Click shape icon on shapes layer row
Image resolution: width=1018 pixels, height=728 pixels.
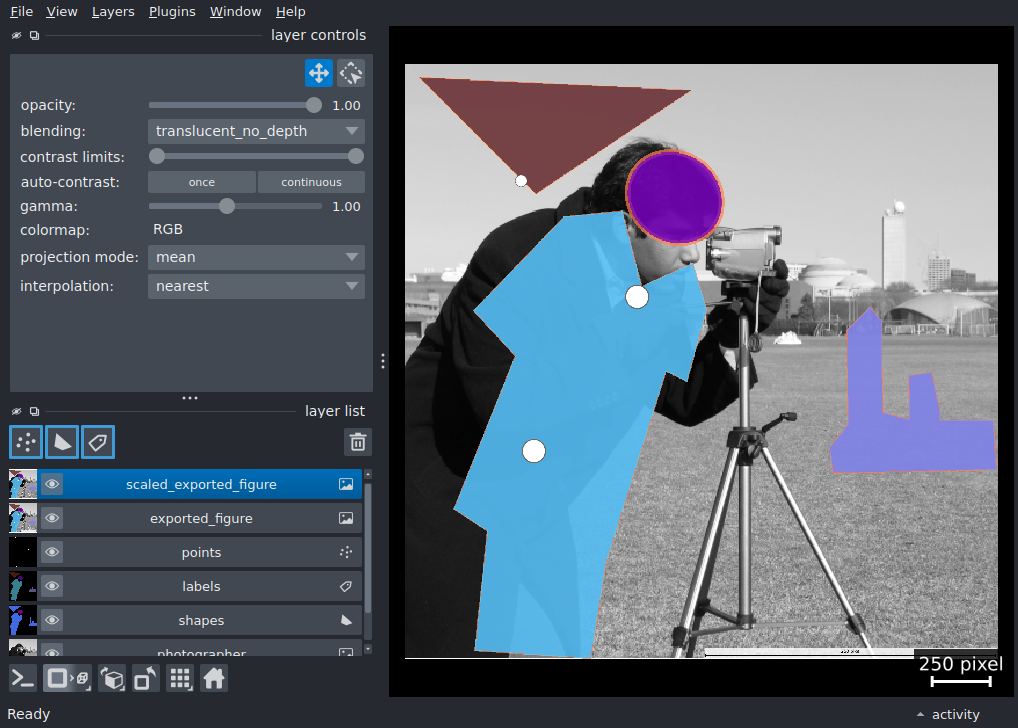(346, 620)
